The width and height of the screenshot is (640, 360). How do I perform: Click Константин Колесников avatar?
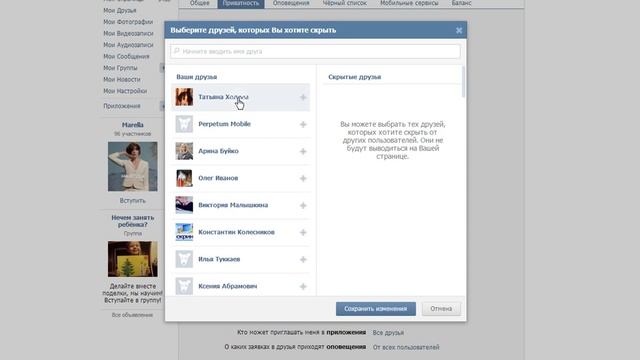[x=184, y=232]
